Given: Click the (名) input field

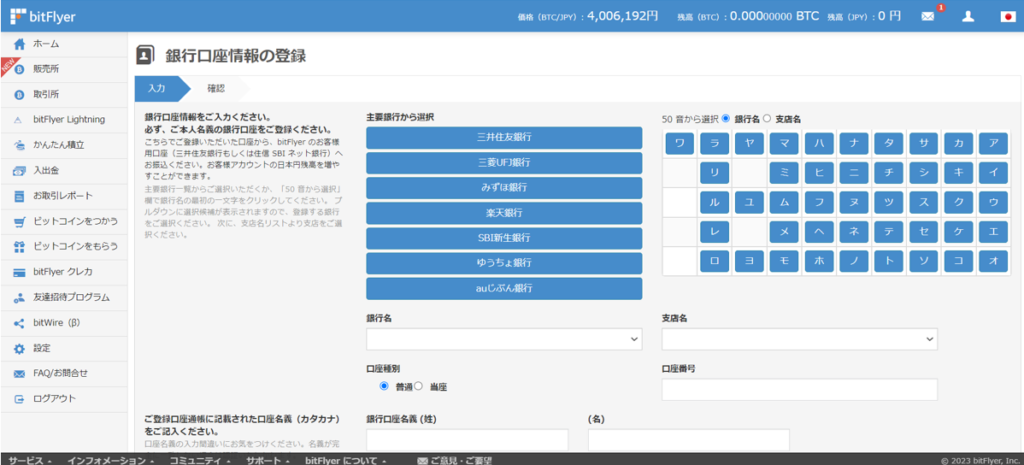Looking at the screenshot, I should pyautogui.click(x=689, y=440).
